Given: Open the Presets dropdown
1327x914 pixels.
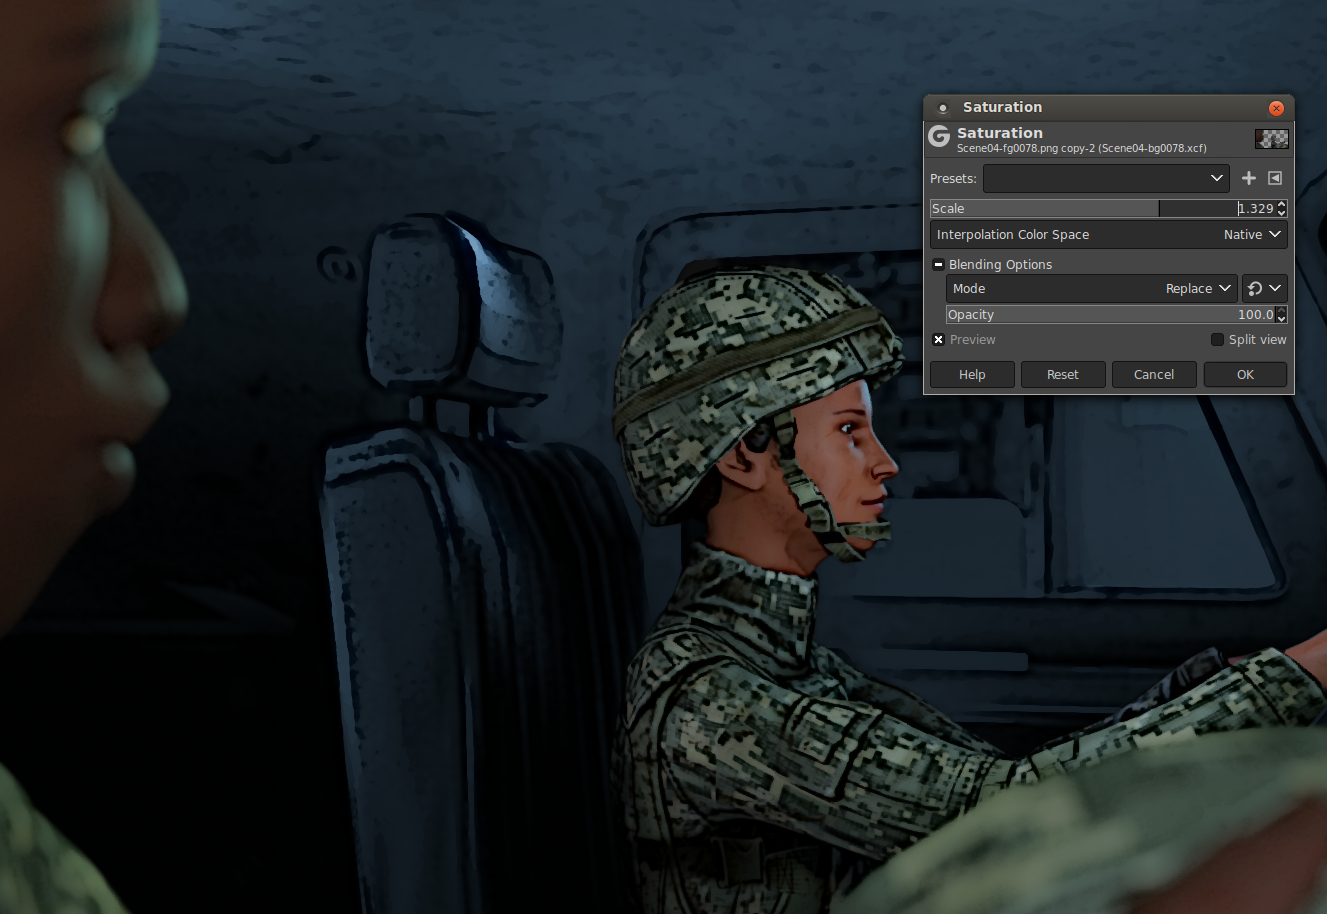Looking at the screenshot, I should point(1106,178).
